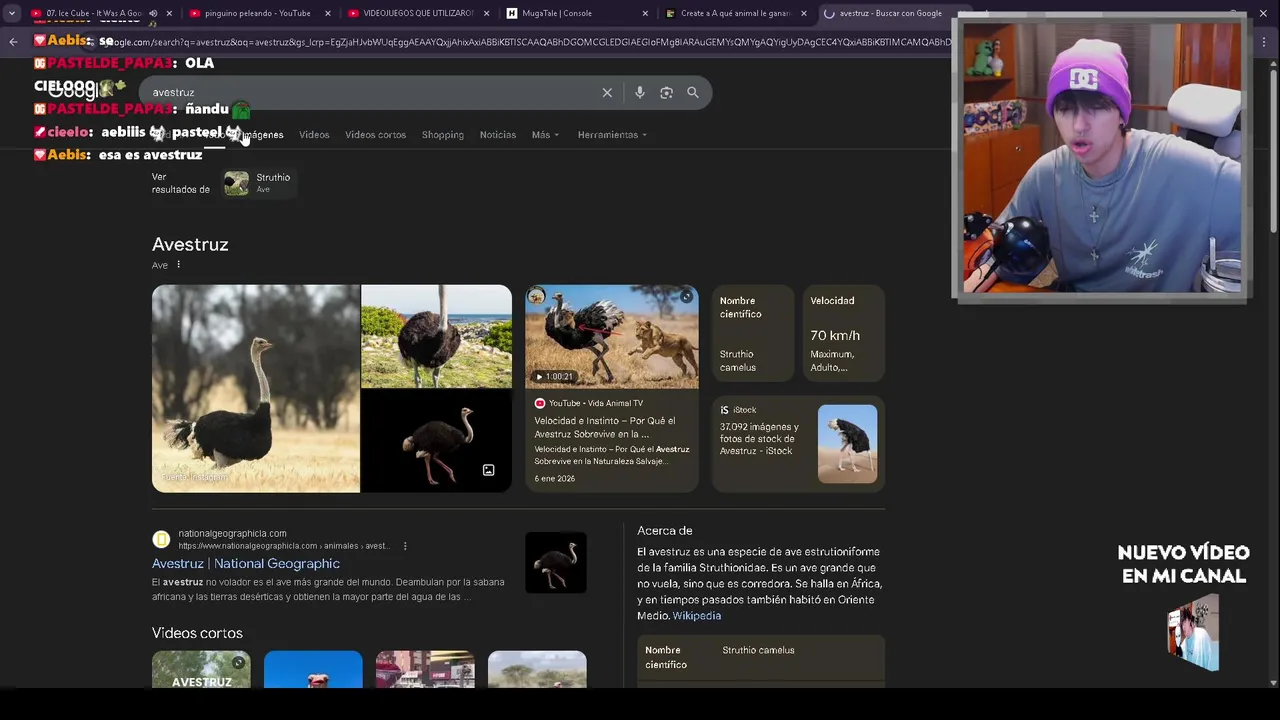This screenshot has height=720, width=1280.
Task: Open the browser tab list chevron
Action: click(11, 13)
